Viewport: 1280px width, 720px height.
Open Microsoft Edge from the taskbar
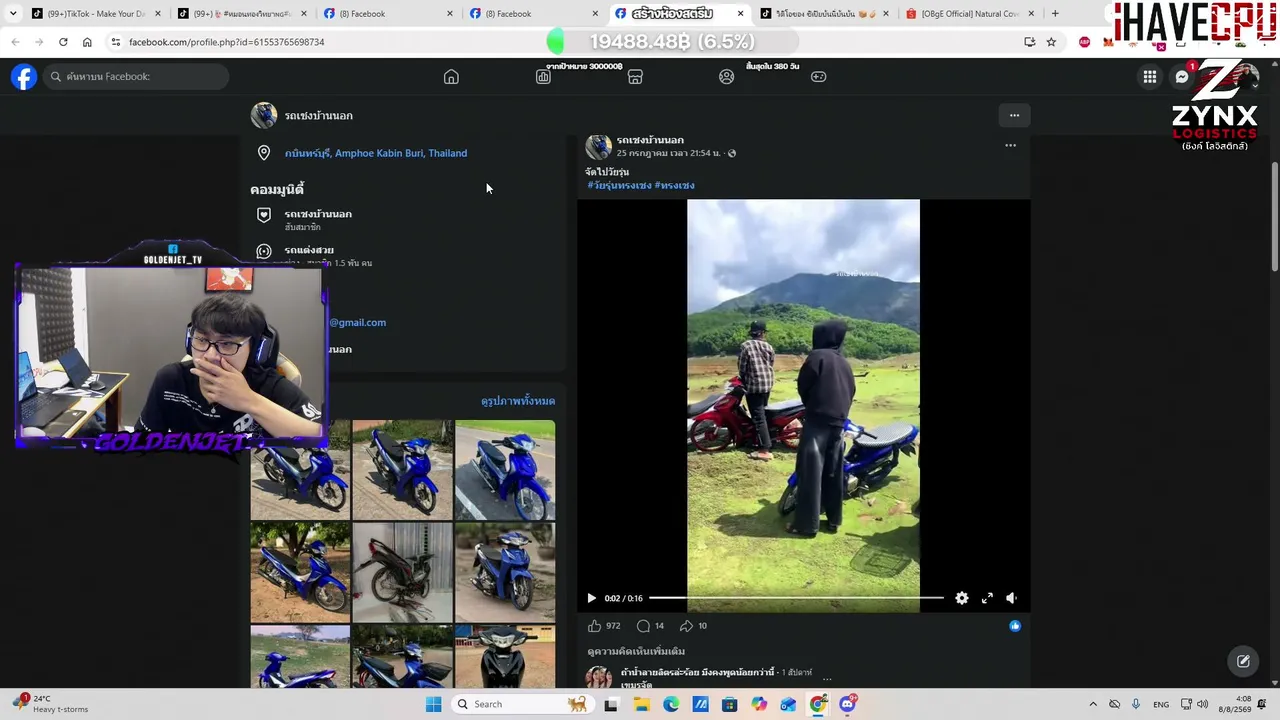671,704
